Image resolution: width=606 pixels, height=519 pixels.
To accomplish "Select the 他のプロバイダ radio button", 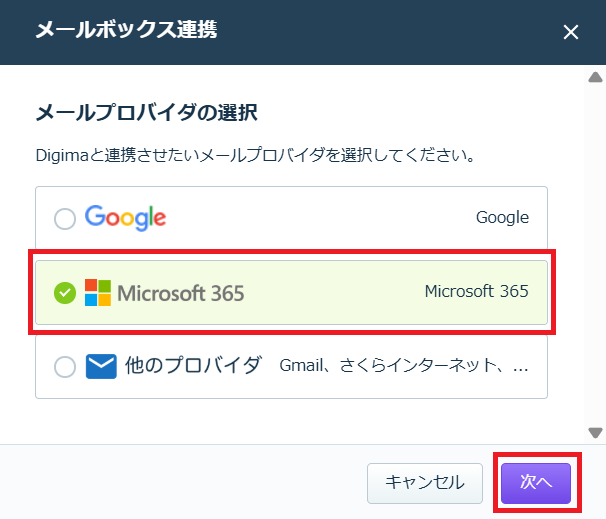I will 65,366.
